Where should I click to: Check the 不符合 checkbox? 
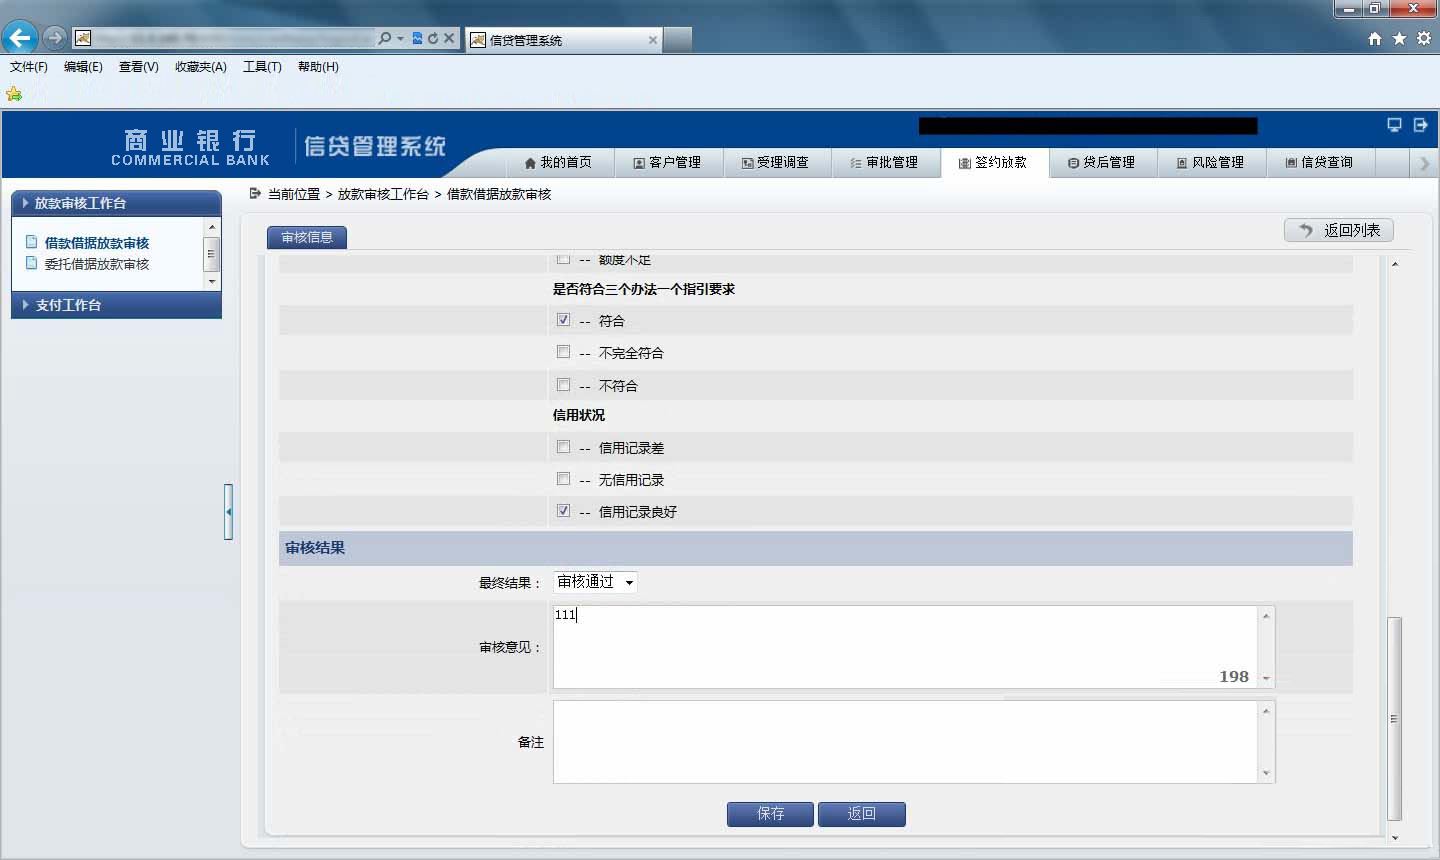coord(563,385)
